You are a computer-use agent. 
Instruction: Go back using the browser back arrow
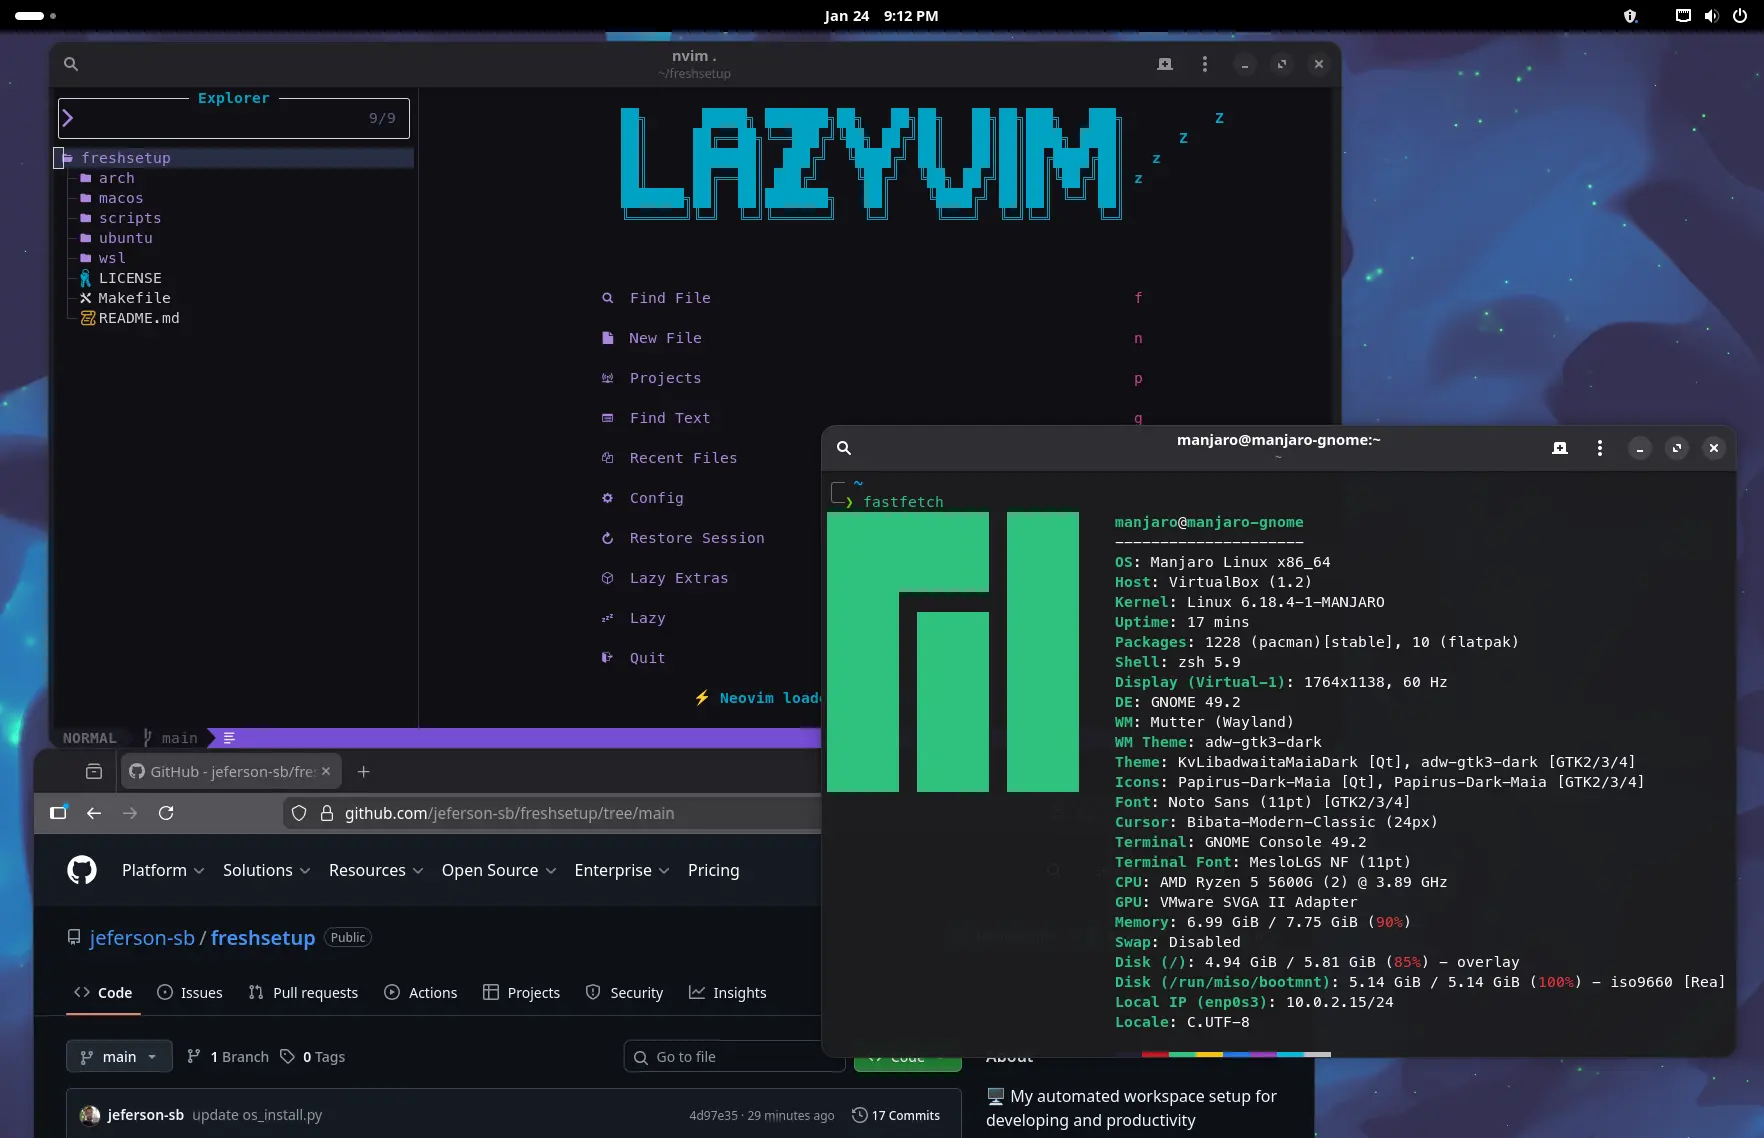[x=94, y=813]
